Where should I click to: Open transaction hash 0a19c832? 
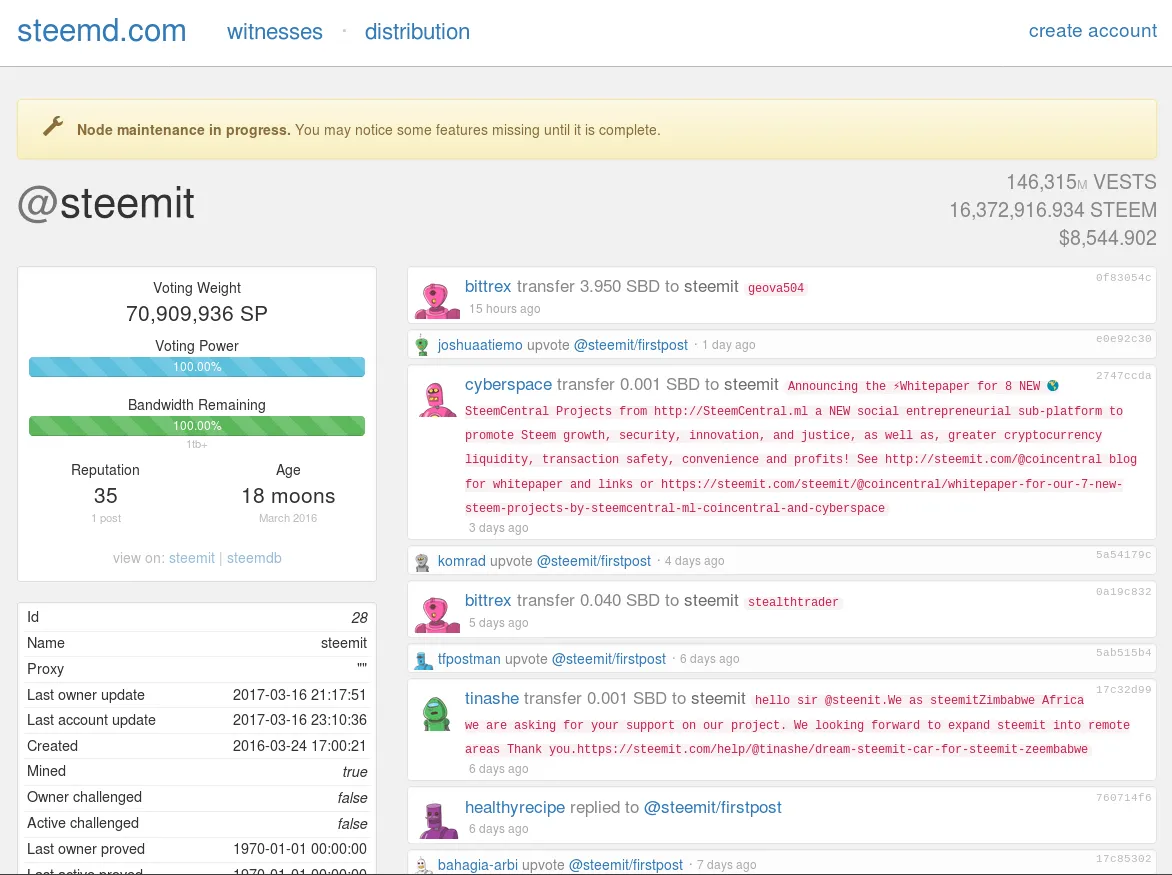click(1123, 592)
